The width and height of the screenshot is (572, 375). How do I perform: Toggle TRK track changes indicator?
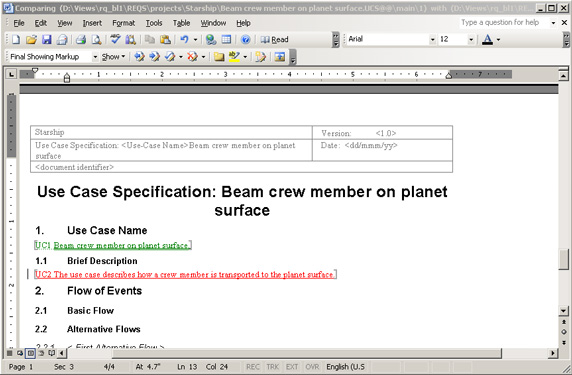pyautogui.click(x=273, y=367)
